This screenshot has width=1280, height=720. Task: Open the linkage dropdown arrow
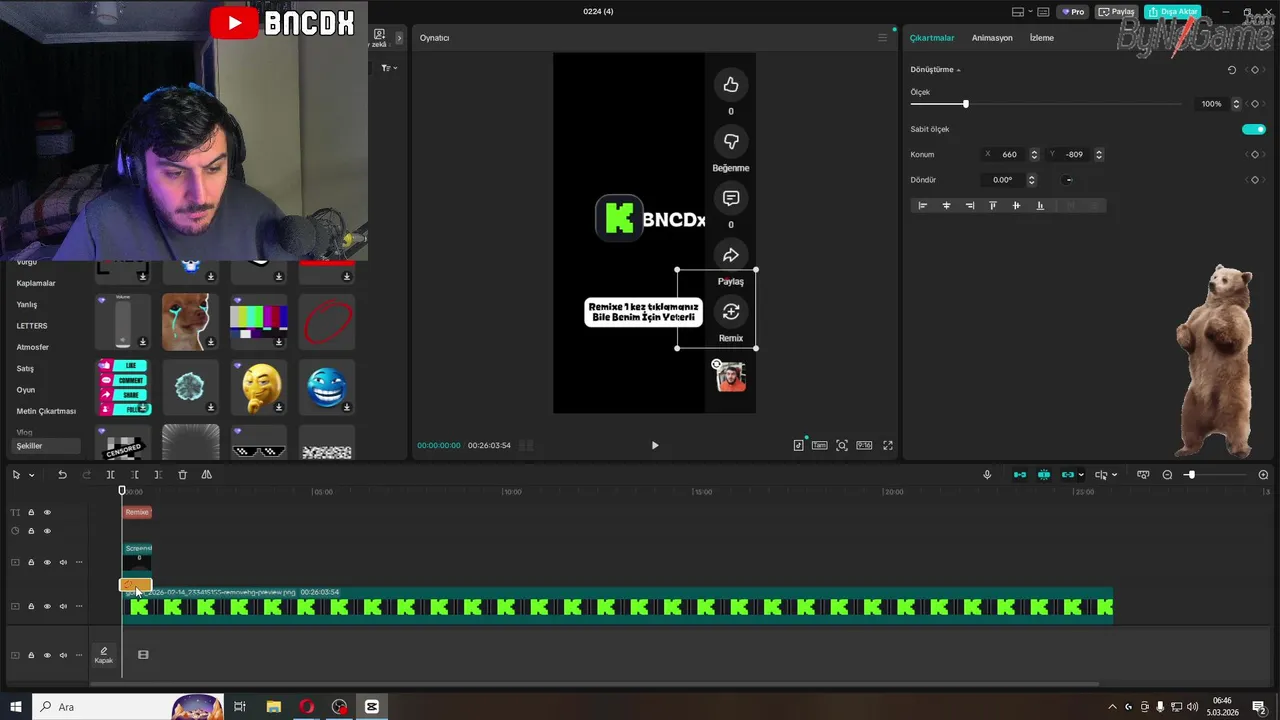click(x=1081, y=475)
